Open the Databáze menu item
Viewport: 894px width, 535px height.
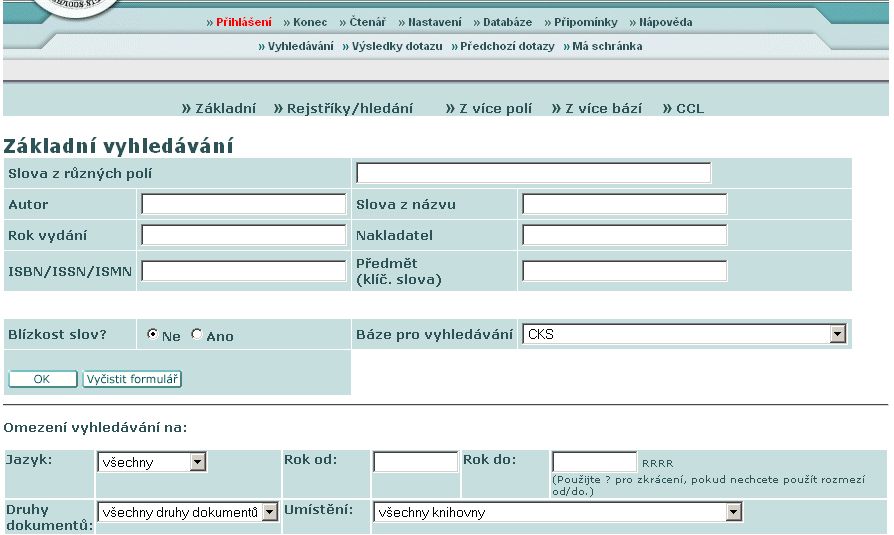507,22
